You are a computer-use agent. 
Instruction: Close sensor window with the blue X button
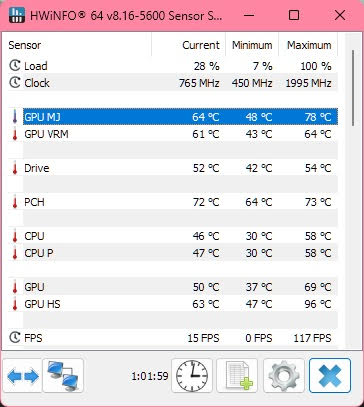coord(330,376)
